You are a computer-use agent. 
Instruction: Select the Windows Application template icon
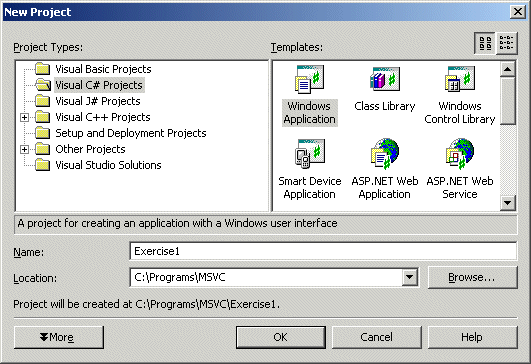(309, 80)
